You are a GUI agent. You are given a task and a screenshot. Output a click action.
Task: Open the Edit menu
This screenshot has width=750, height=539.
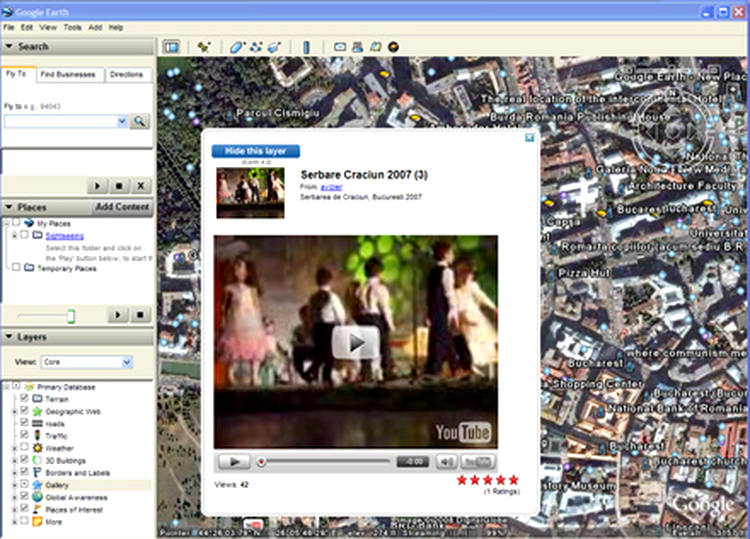point(26,27)
